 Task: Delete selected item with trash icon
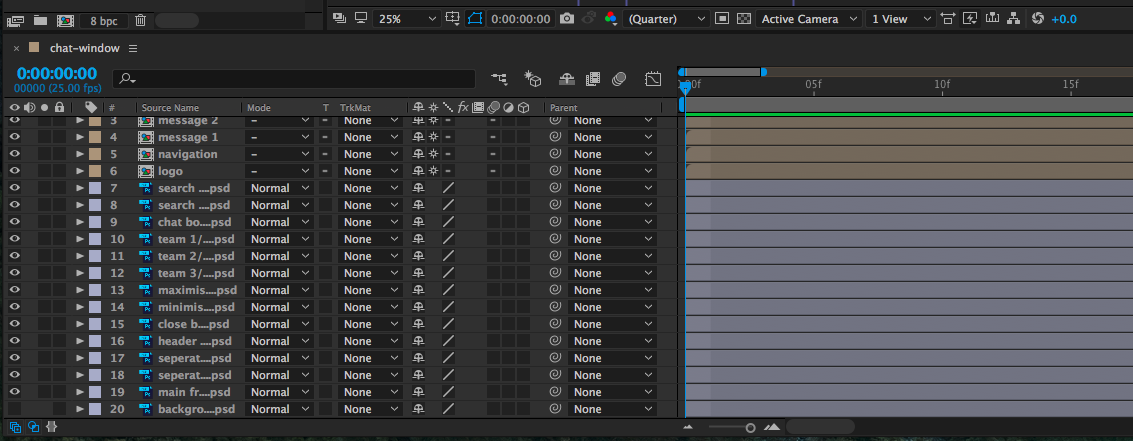coord(140,20)
